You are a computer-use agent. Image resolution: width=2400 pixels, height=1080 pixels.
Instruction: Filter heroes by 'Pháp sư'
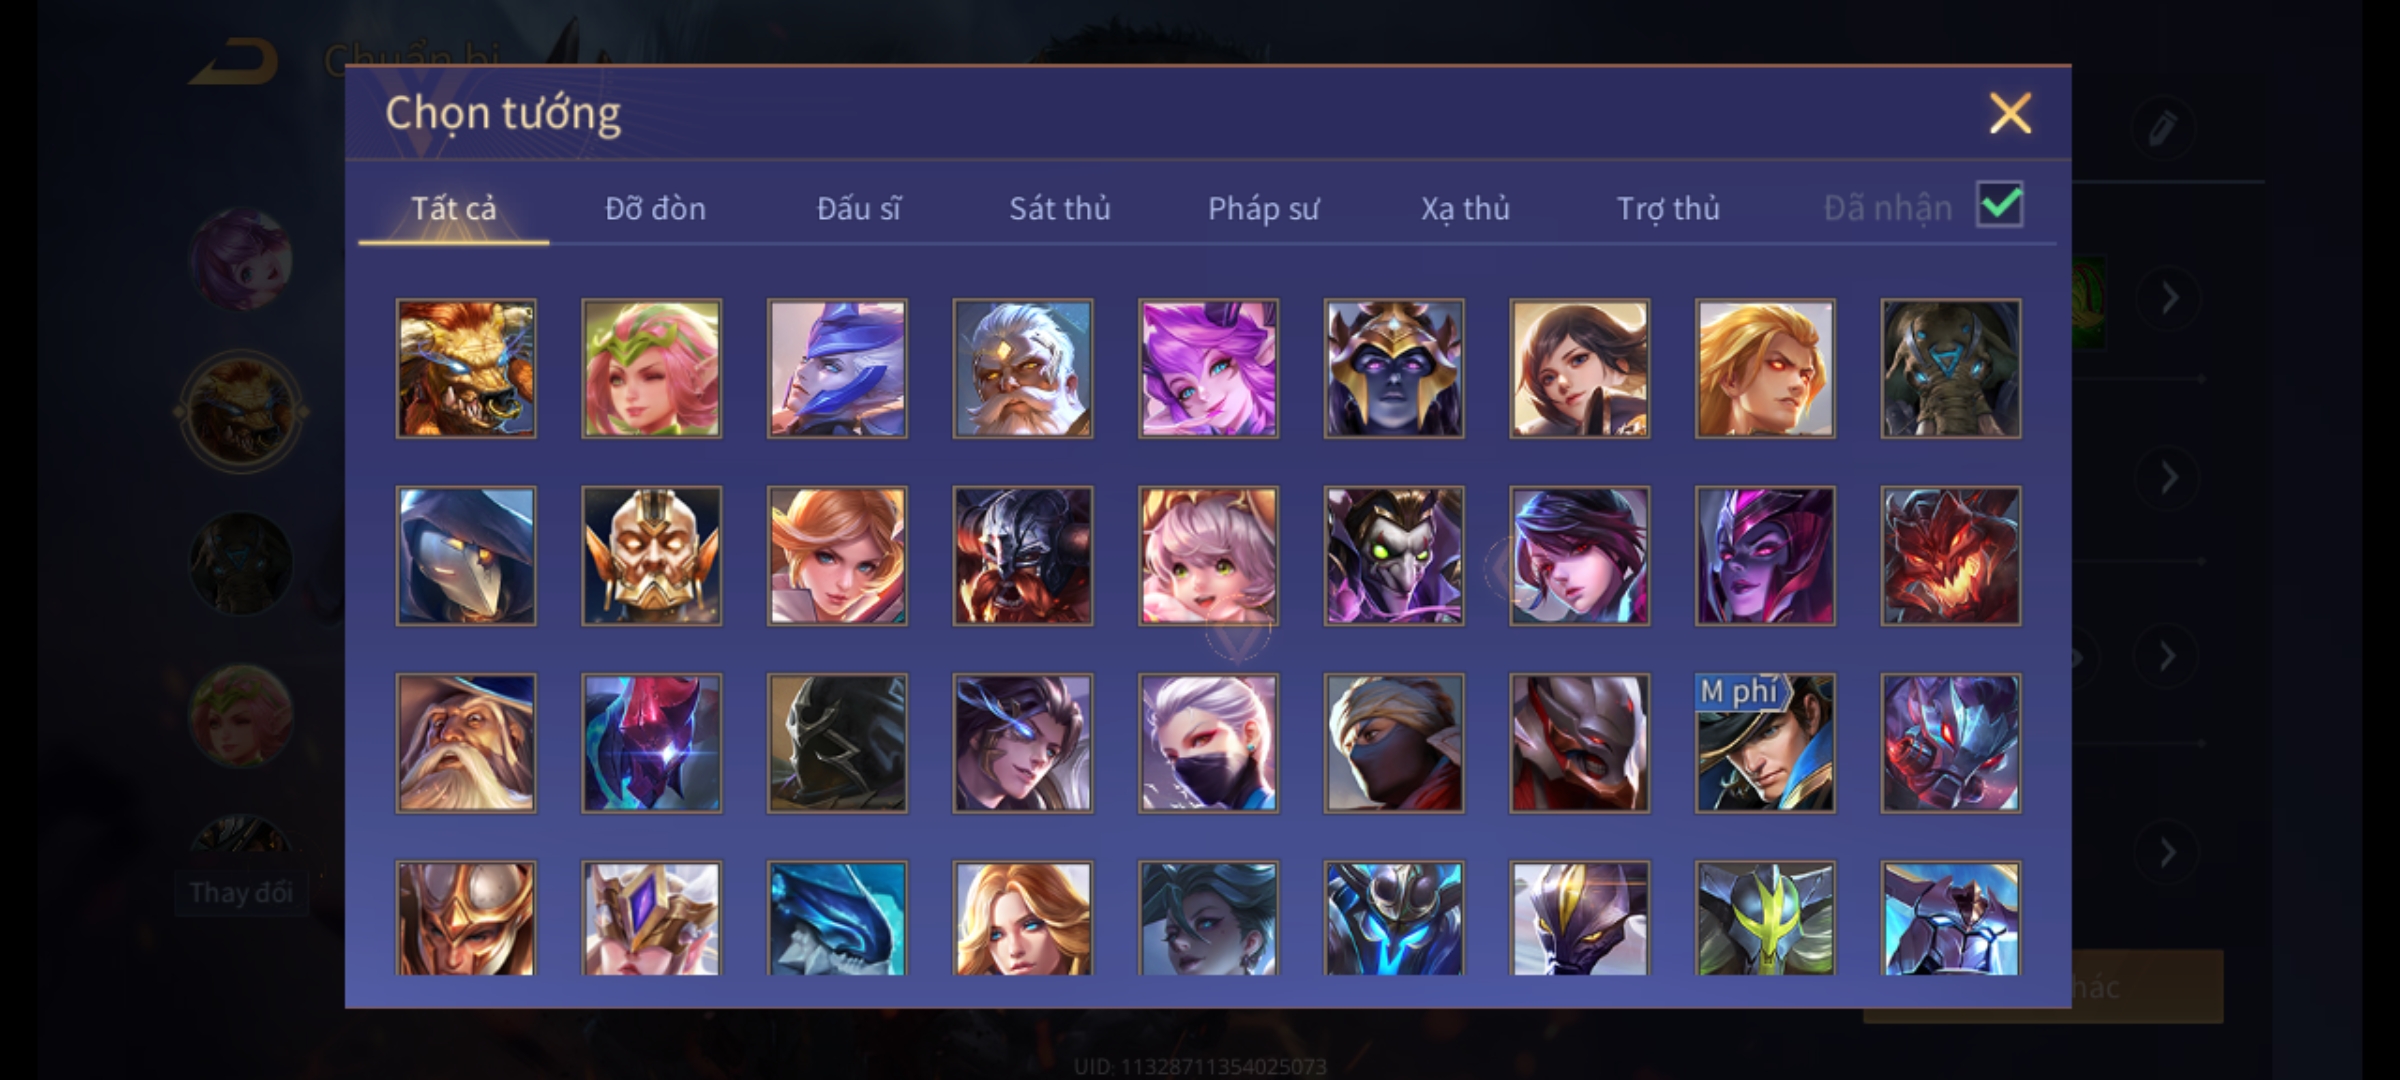[x=1263, y=208]
